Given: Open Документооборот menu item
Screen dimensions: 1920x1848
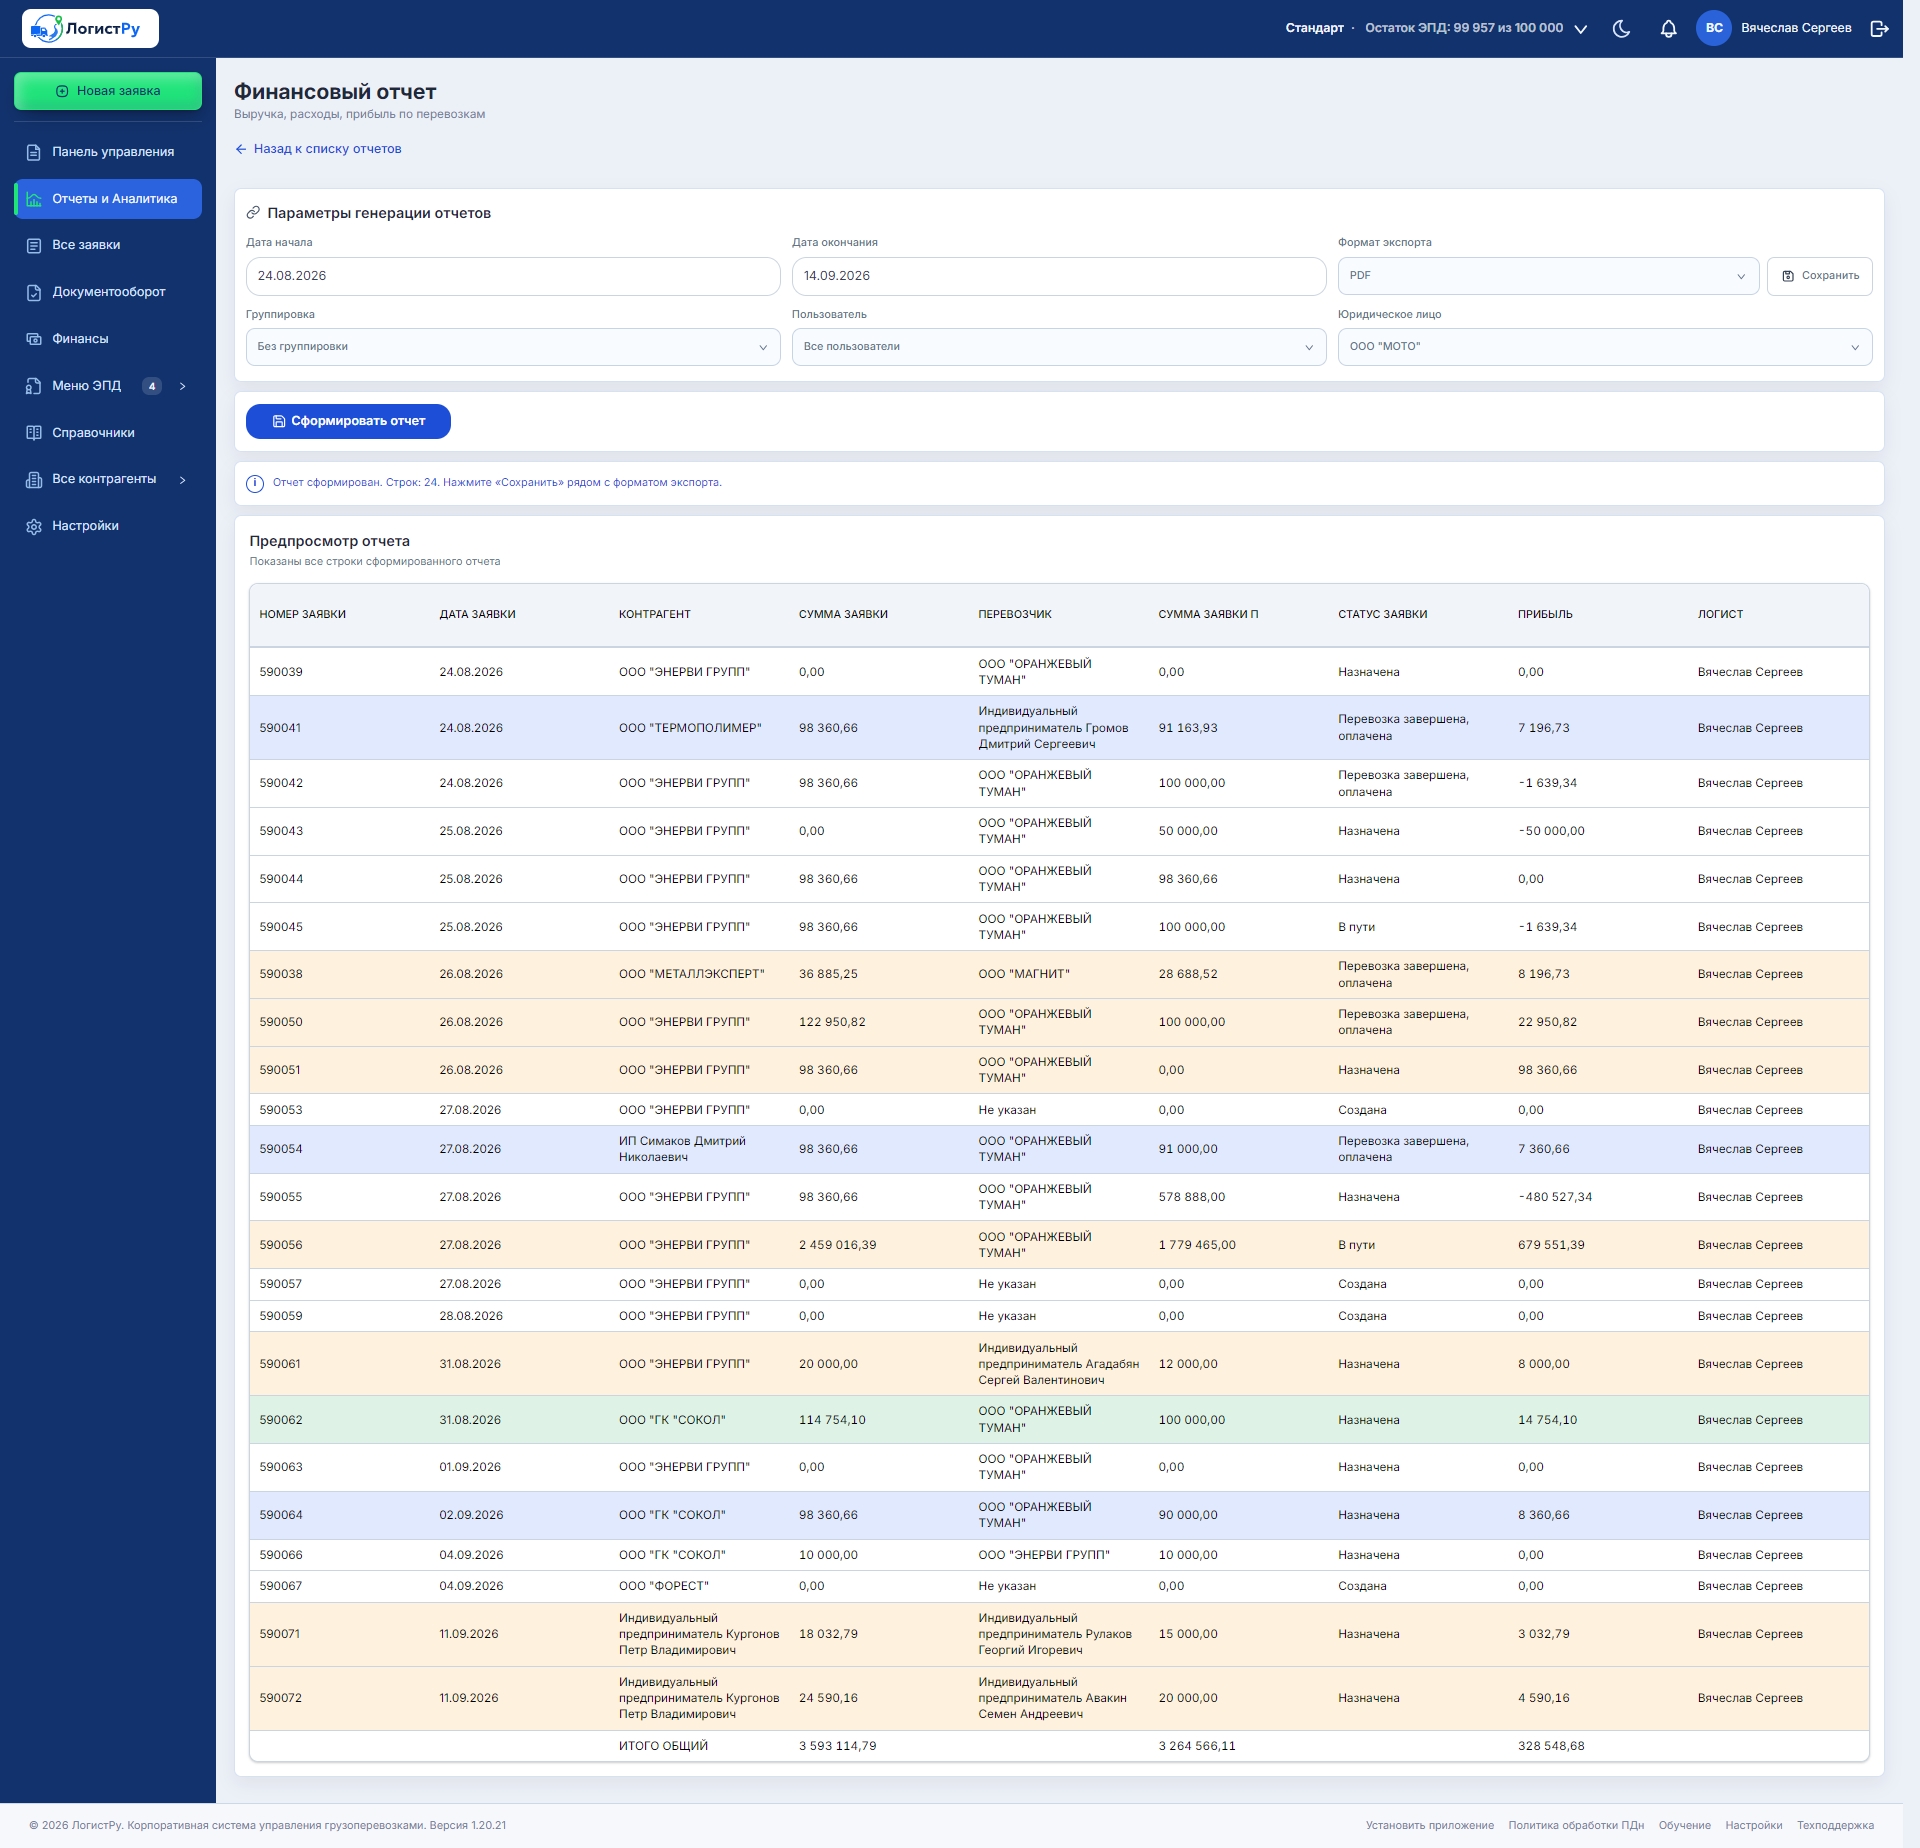Looking at the screenshot, I should point(108,292).
